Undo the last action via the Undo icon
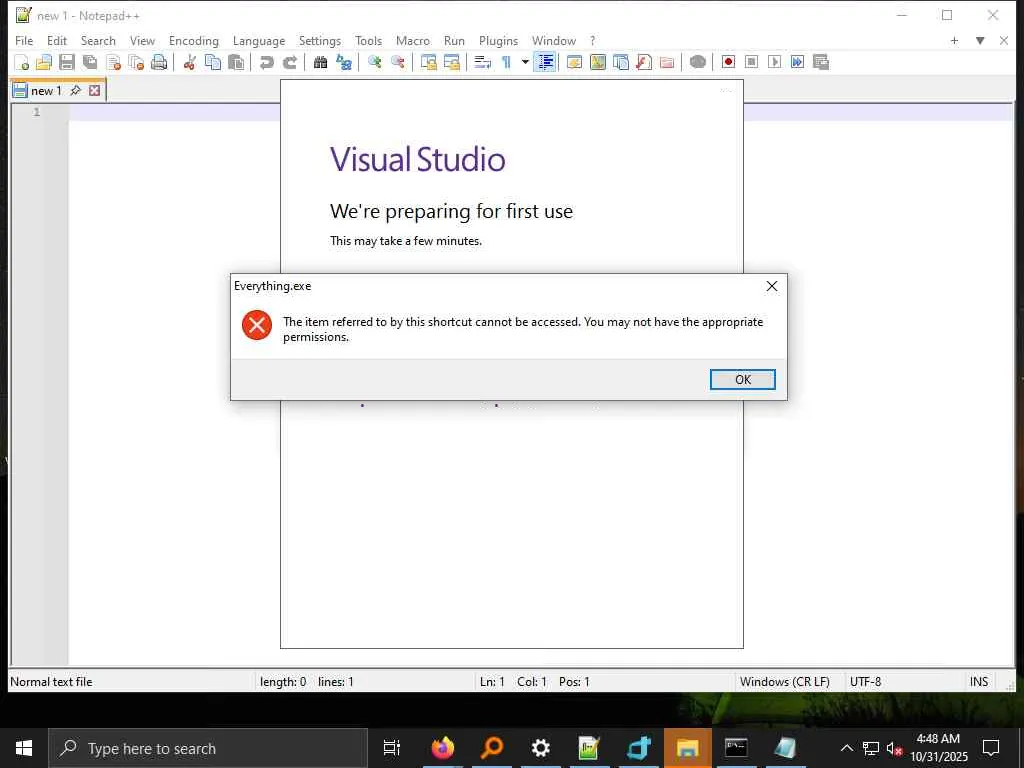 [x=266, y=62]
